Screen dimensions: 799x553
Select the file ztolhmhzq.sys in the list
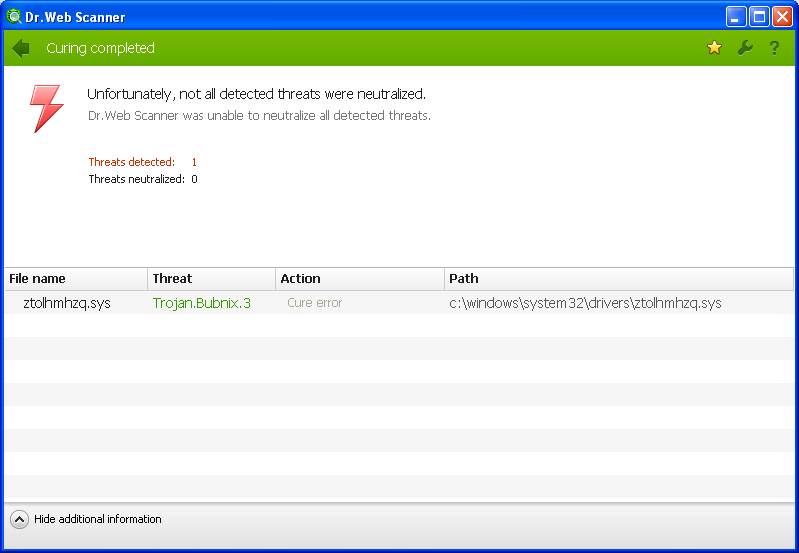(67, 303)
